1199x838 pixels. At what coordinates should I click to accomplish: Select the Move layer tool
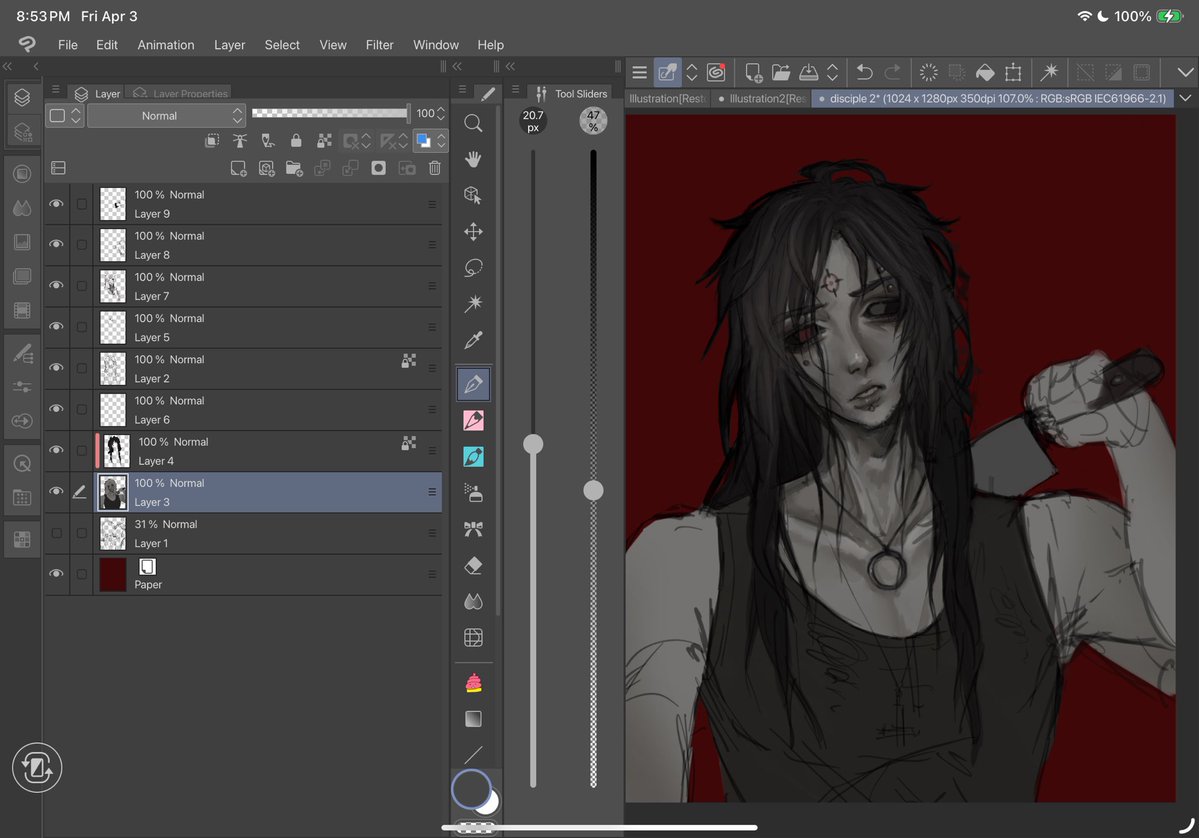(473, 232)
